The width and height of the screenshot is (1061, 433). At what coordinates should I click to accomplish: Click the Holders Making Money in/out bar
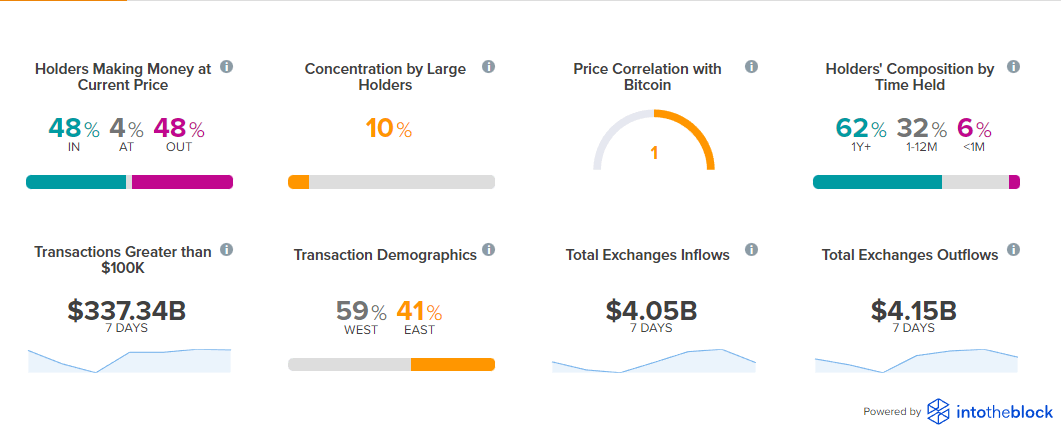click(129, 182)
